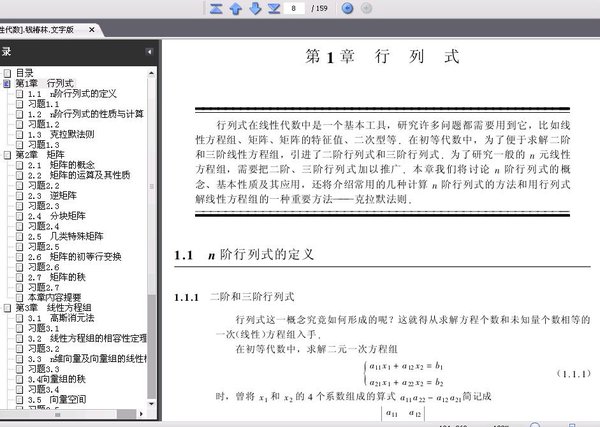Open bookmark 习题1.1
Screen dimensions: 600x427
click(x=43, y=104)
